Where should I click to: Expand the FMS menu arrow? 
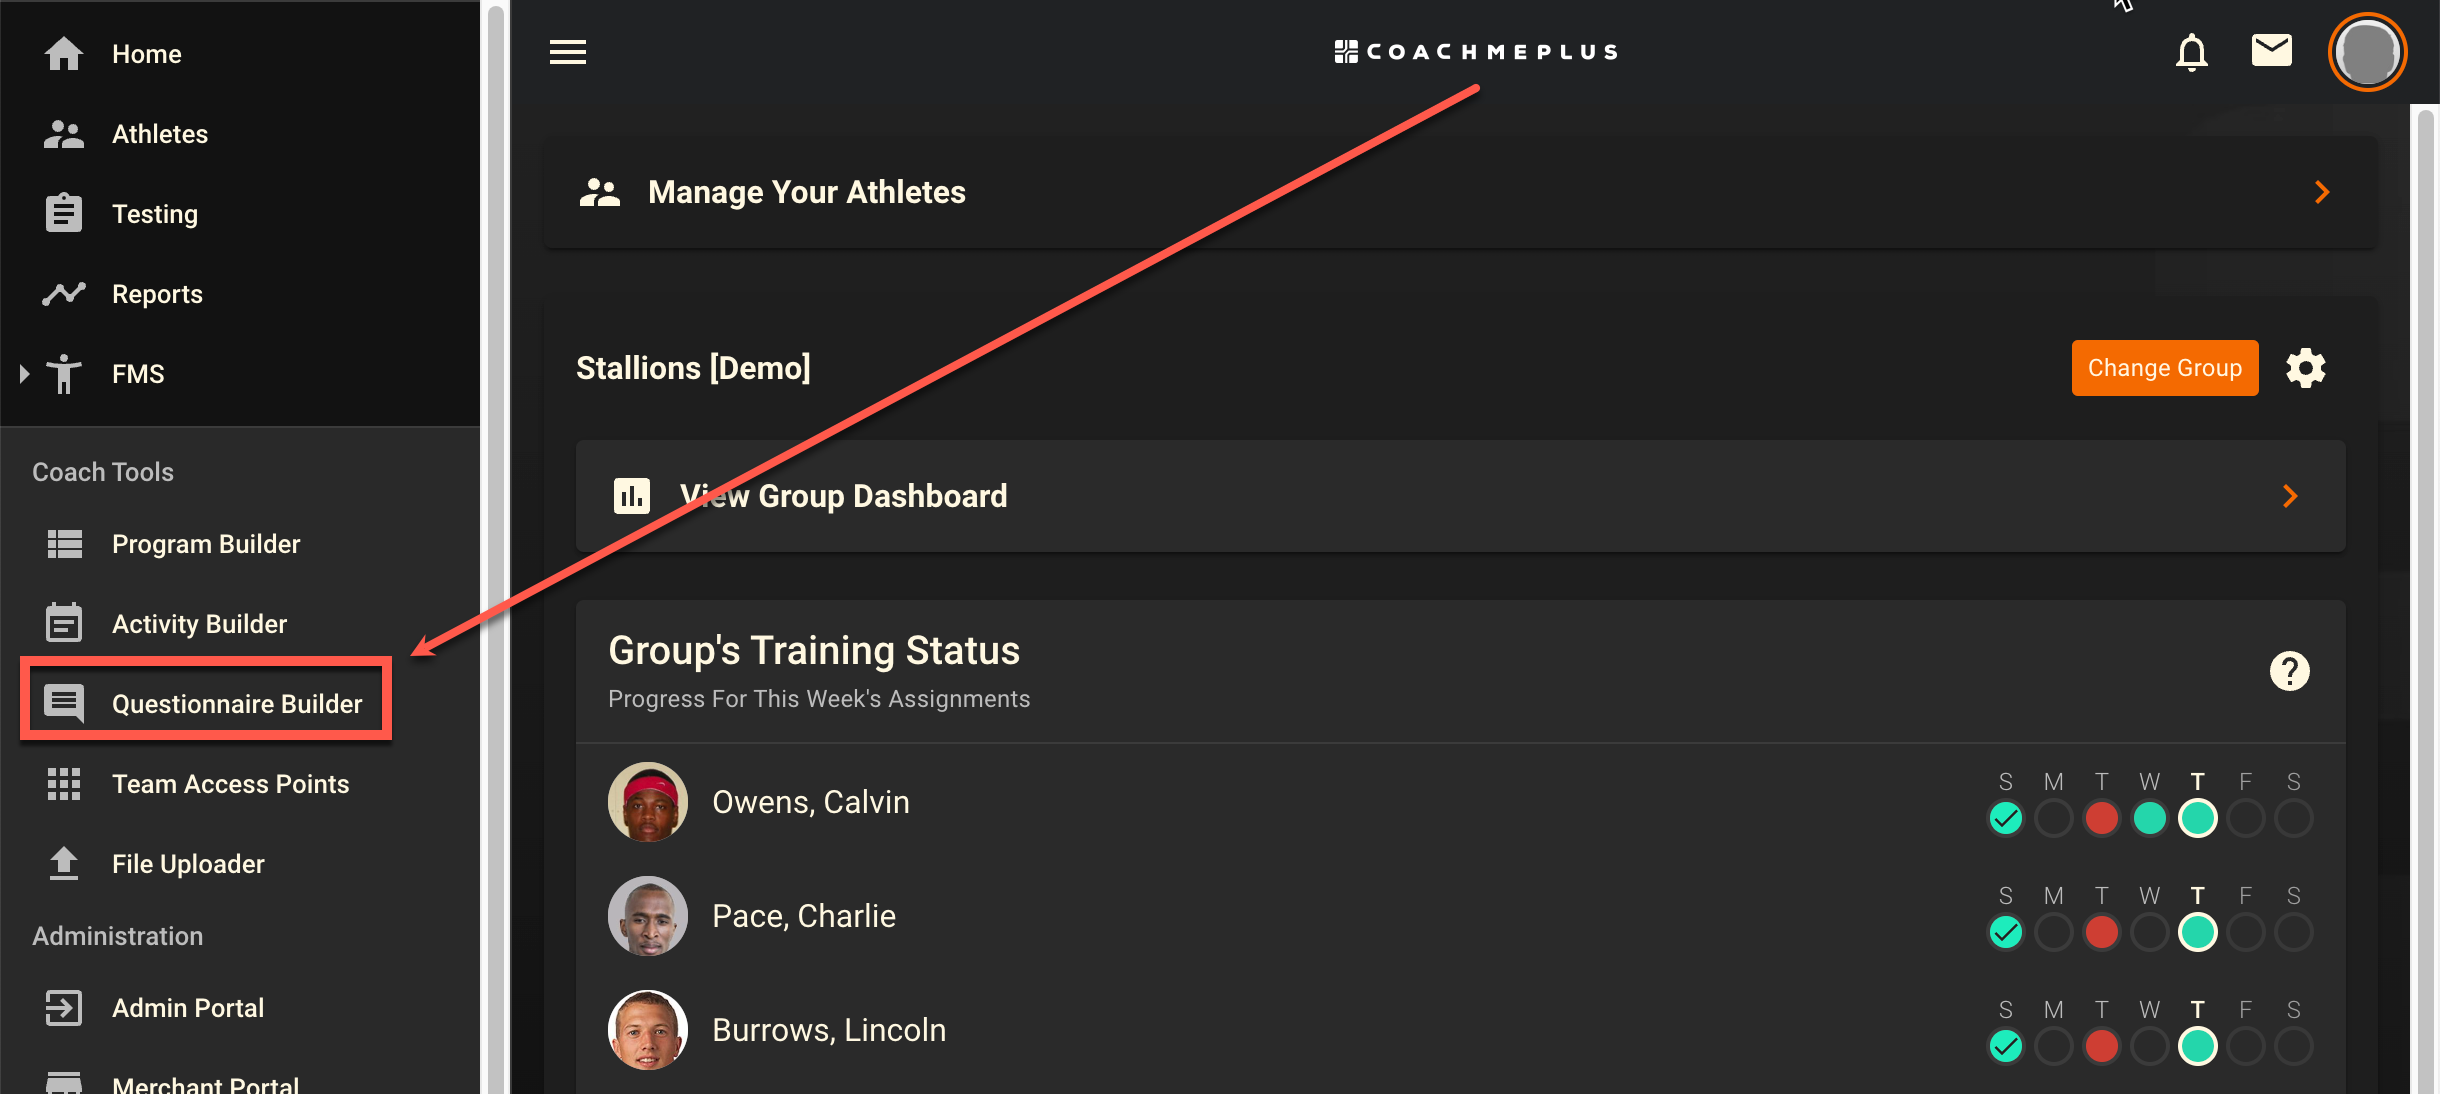[24, 374]
